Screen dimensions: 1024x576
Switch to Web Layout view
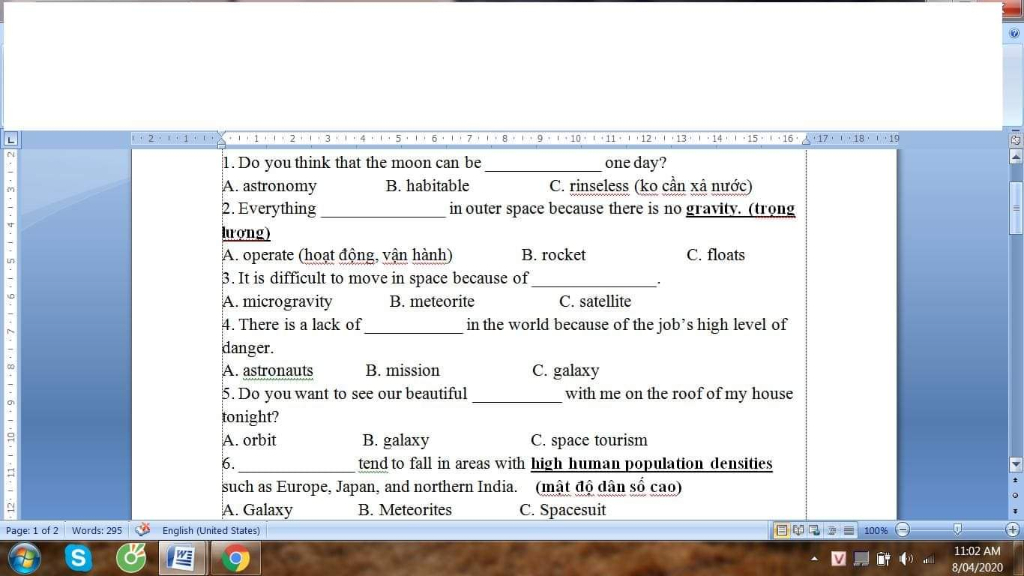(x=814, y=530)
